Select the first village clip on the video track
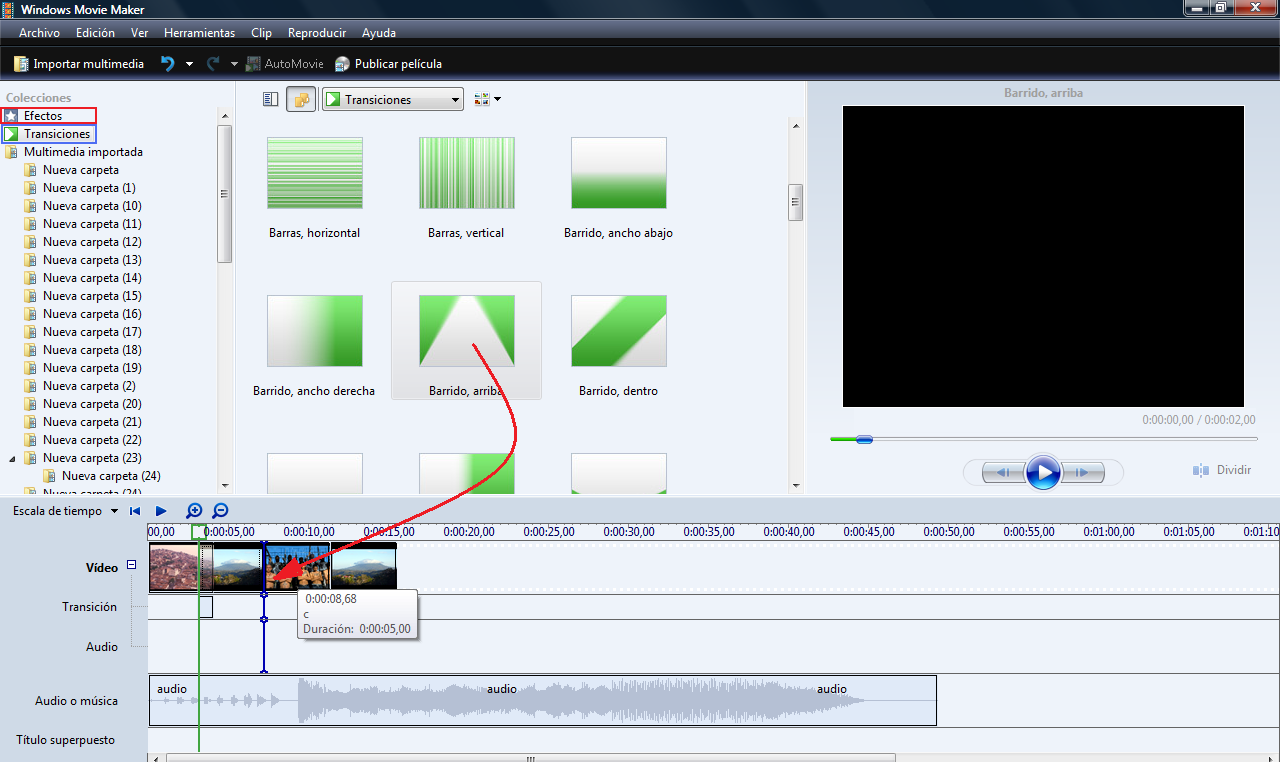Image resolution: width=1280 pixels, height=762 pixels. [x=175, y=567]
